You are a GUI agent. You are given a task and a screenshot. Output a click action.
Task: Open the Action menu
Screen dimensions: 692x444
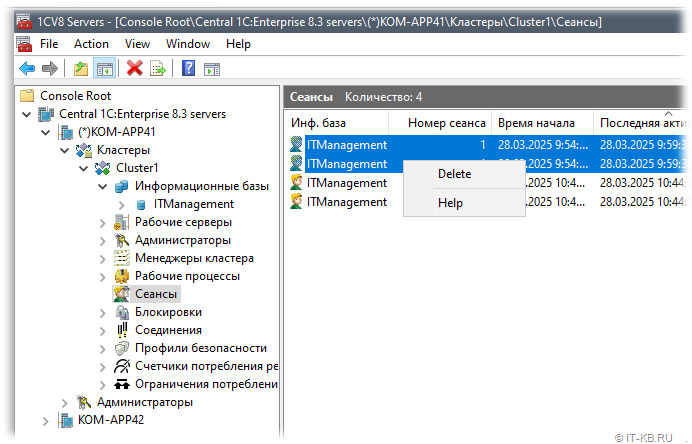point(91,44)
